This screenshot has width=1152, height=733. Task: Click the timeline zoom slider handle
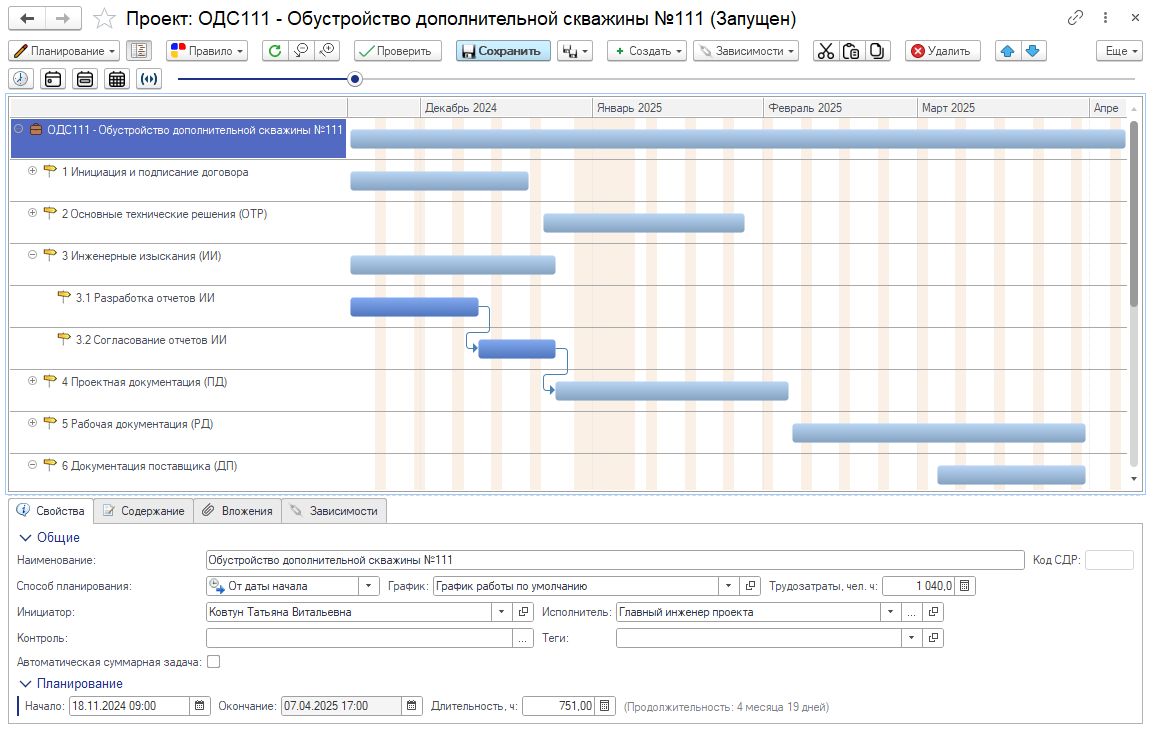click(x=355, y=79)
